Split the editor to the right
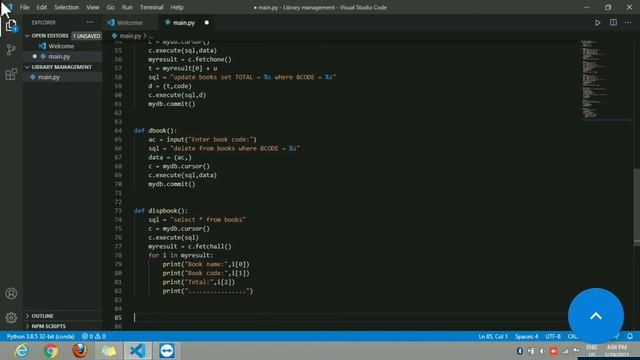Screen dimensions: 640x360 point(613,23)
